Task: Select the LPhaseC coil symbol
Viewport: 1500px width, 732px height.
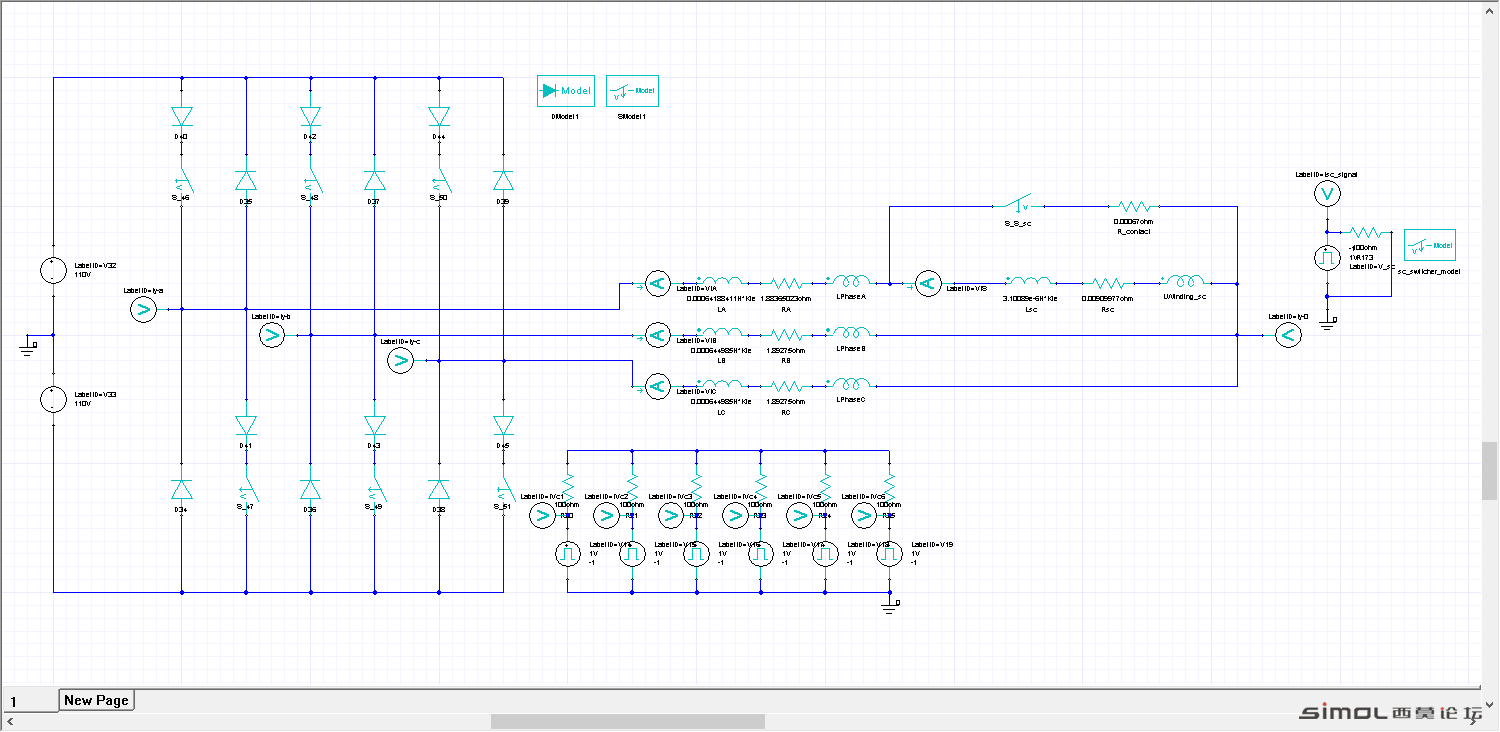Action: coord(850,383)
